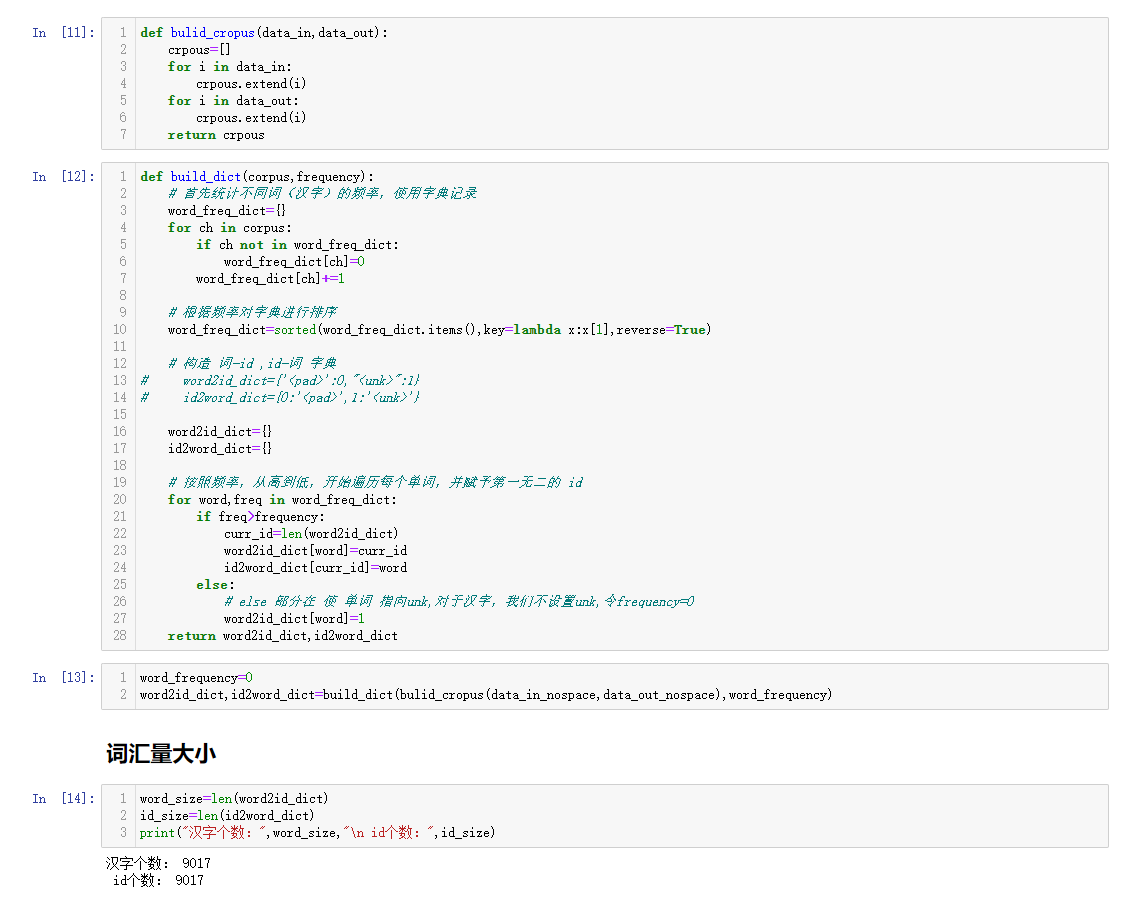Place cursor in def build_dict definition line
The width and height of the screenshot is (1124, 906).
257,177
